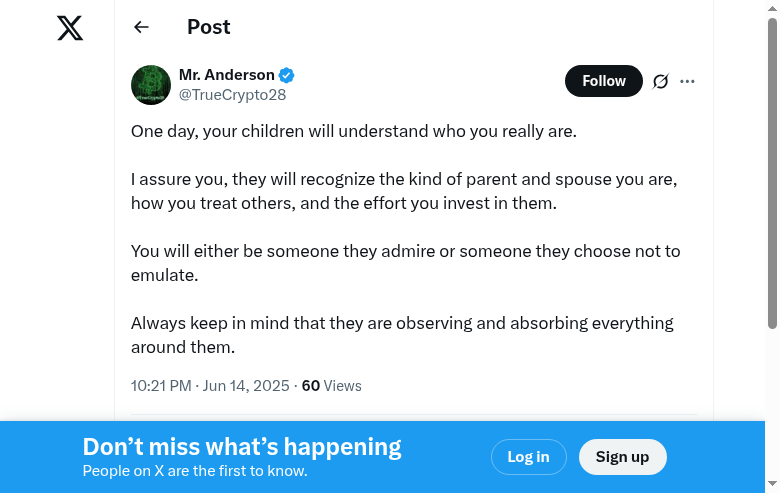The width and height of the screenshot is (780, 493).
Task: Follow Mr. Anderson
Action: point(603,81)
